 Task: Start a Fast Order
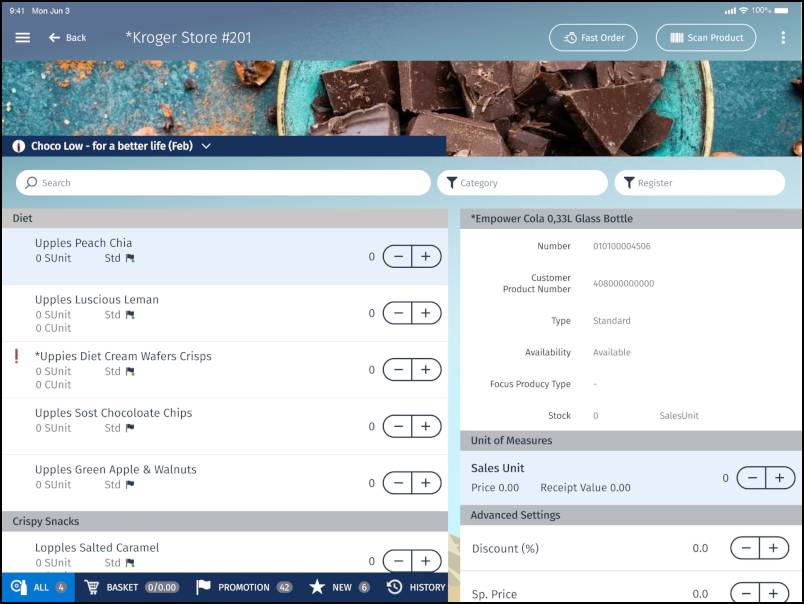(593, 37)
